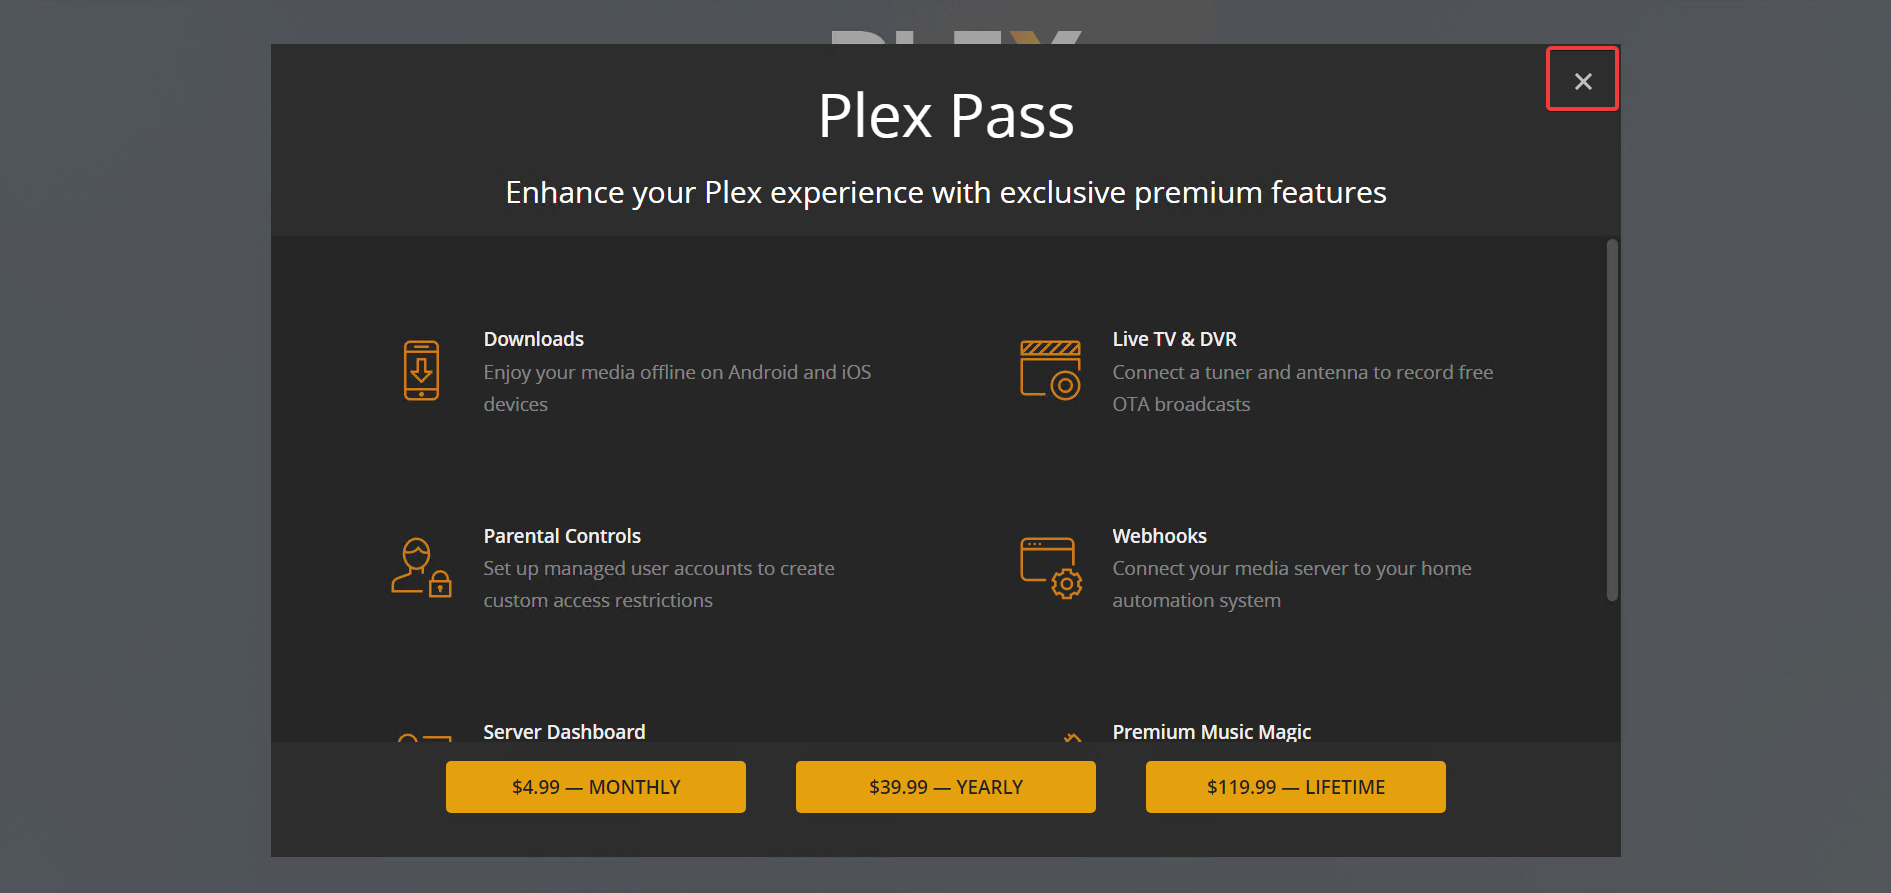Click the Downloads phone icon
This screenshot has height=893, width=1891.
click(x=421, y=370)
